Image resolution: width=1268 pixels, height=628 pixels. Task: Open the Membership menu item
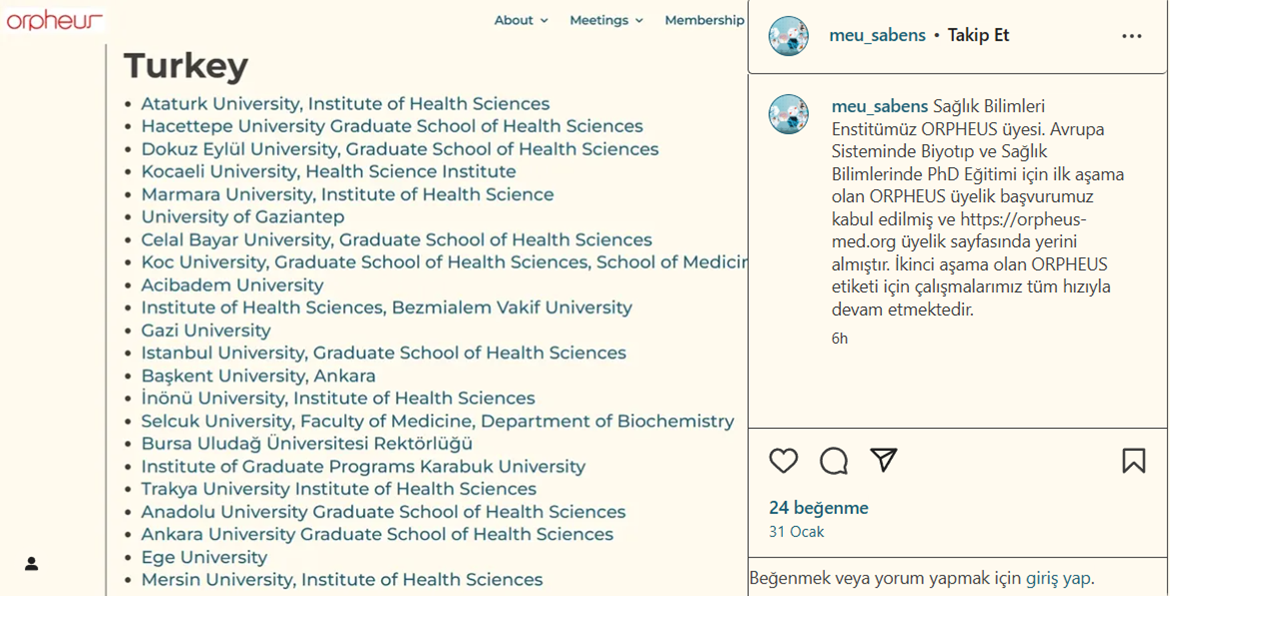[704, 20]
